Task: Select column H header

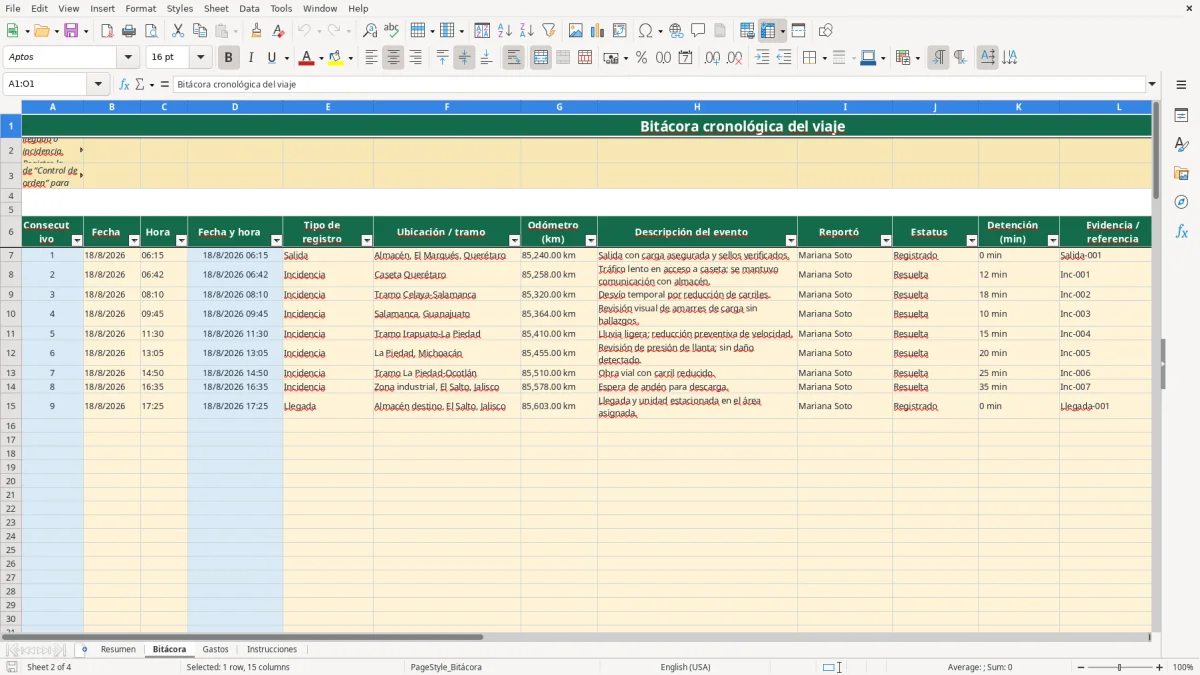Action: click(697, 106)
